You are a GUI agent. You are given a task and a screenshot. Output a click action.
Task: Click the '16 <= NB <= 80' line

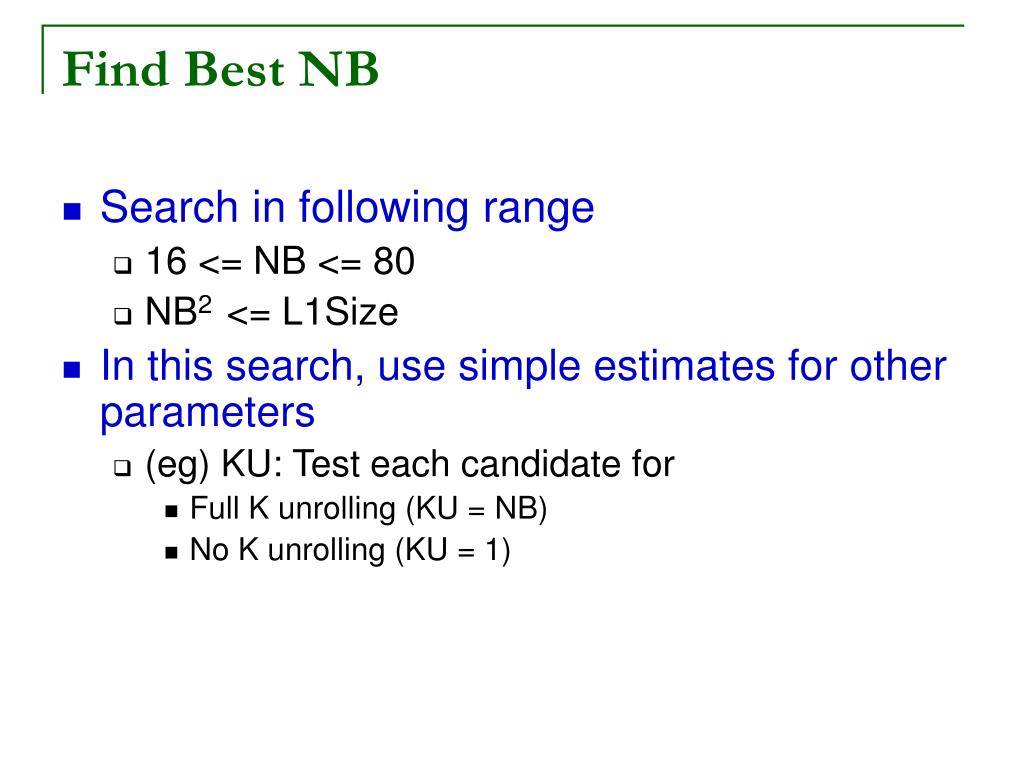280,262
